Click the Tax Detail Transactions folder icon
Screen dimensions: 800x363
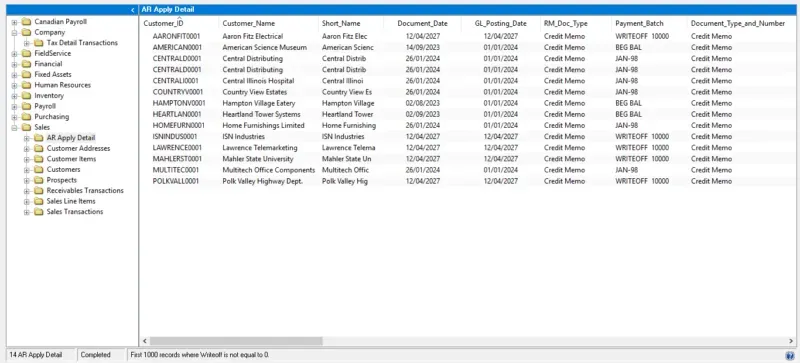point(39,43)
